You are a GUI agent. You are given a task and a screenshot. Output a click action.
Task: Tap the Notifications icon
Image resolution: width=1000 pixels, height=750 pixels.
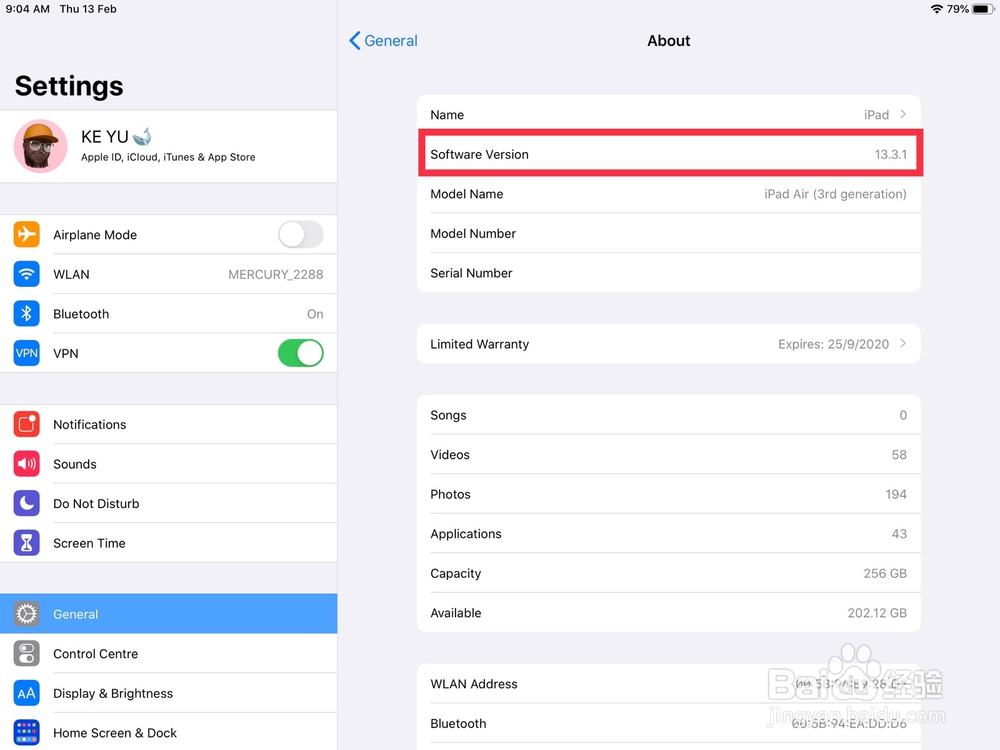[26, 424]
